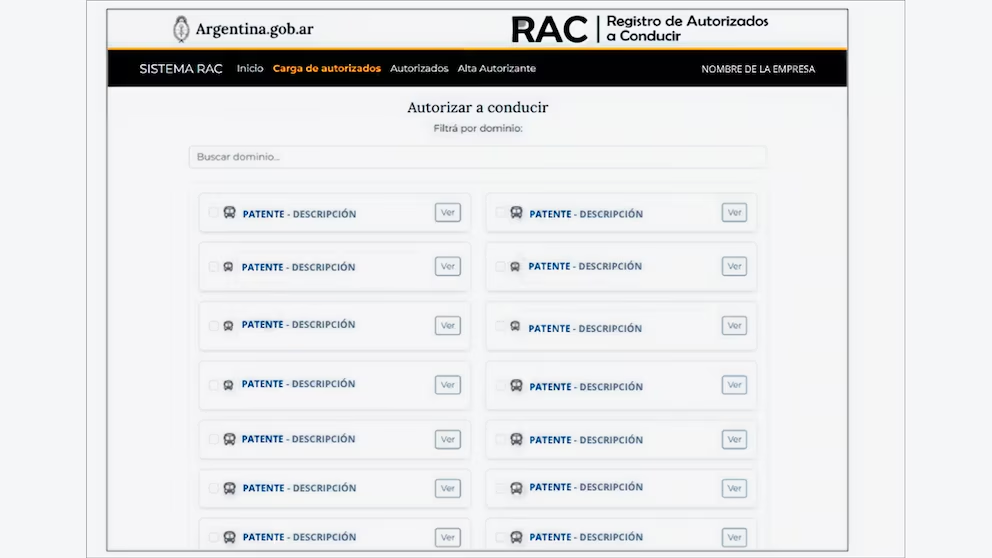The image size is (992, 558).
Task: Tick the checkbox in first left vehicle card
Action: (x=213, y=213)
